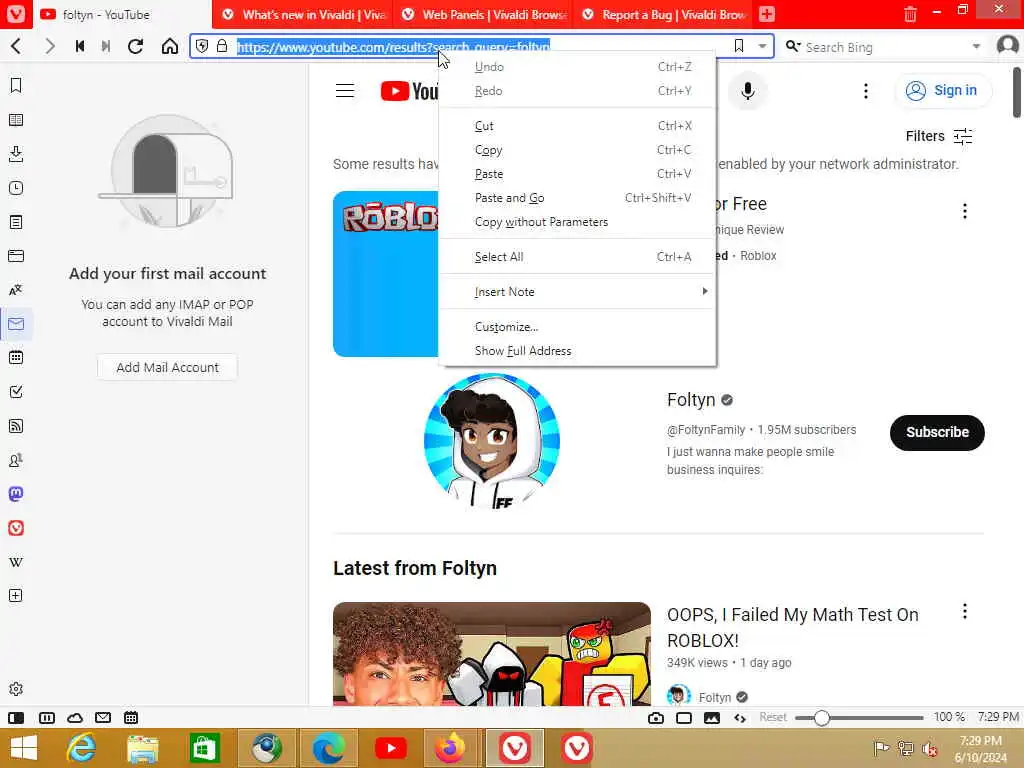Expand the Insert Note submenu
Screen dimensions: 1024x768
point(578,292)
